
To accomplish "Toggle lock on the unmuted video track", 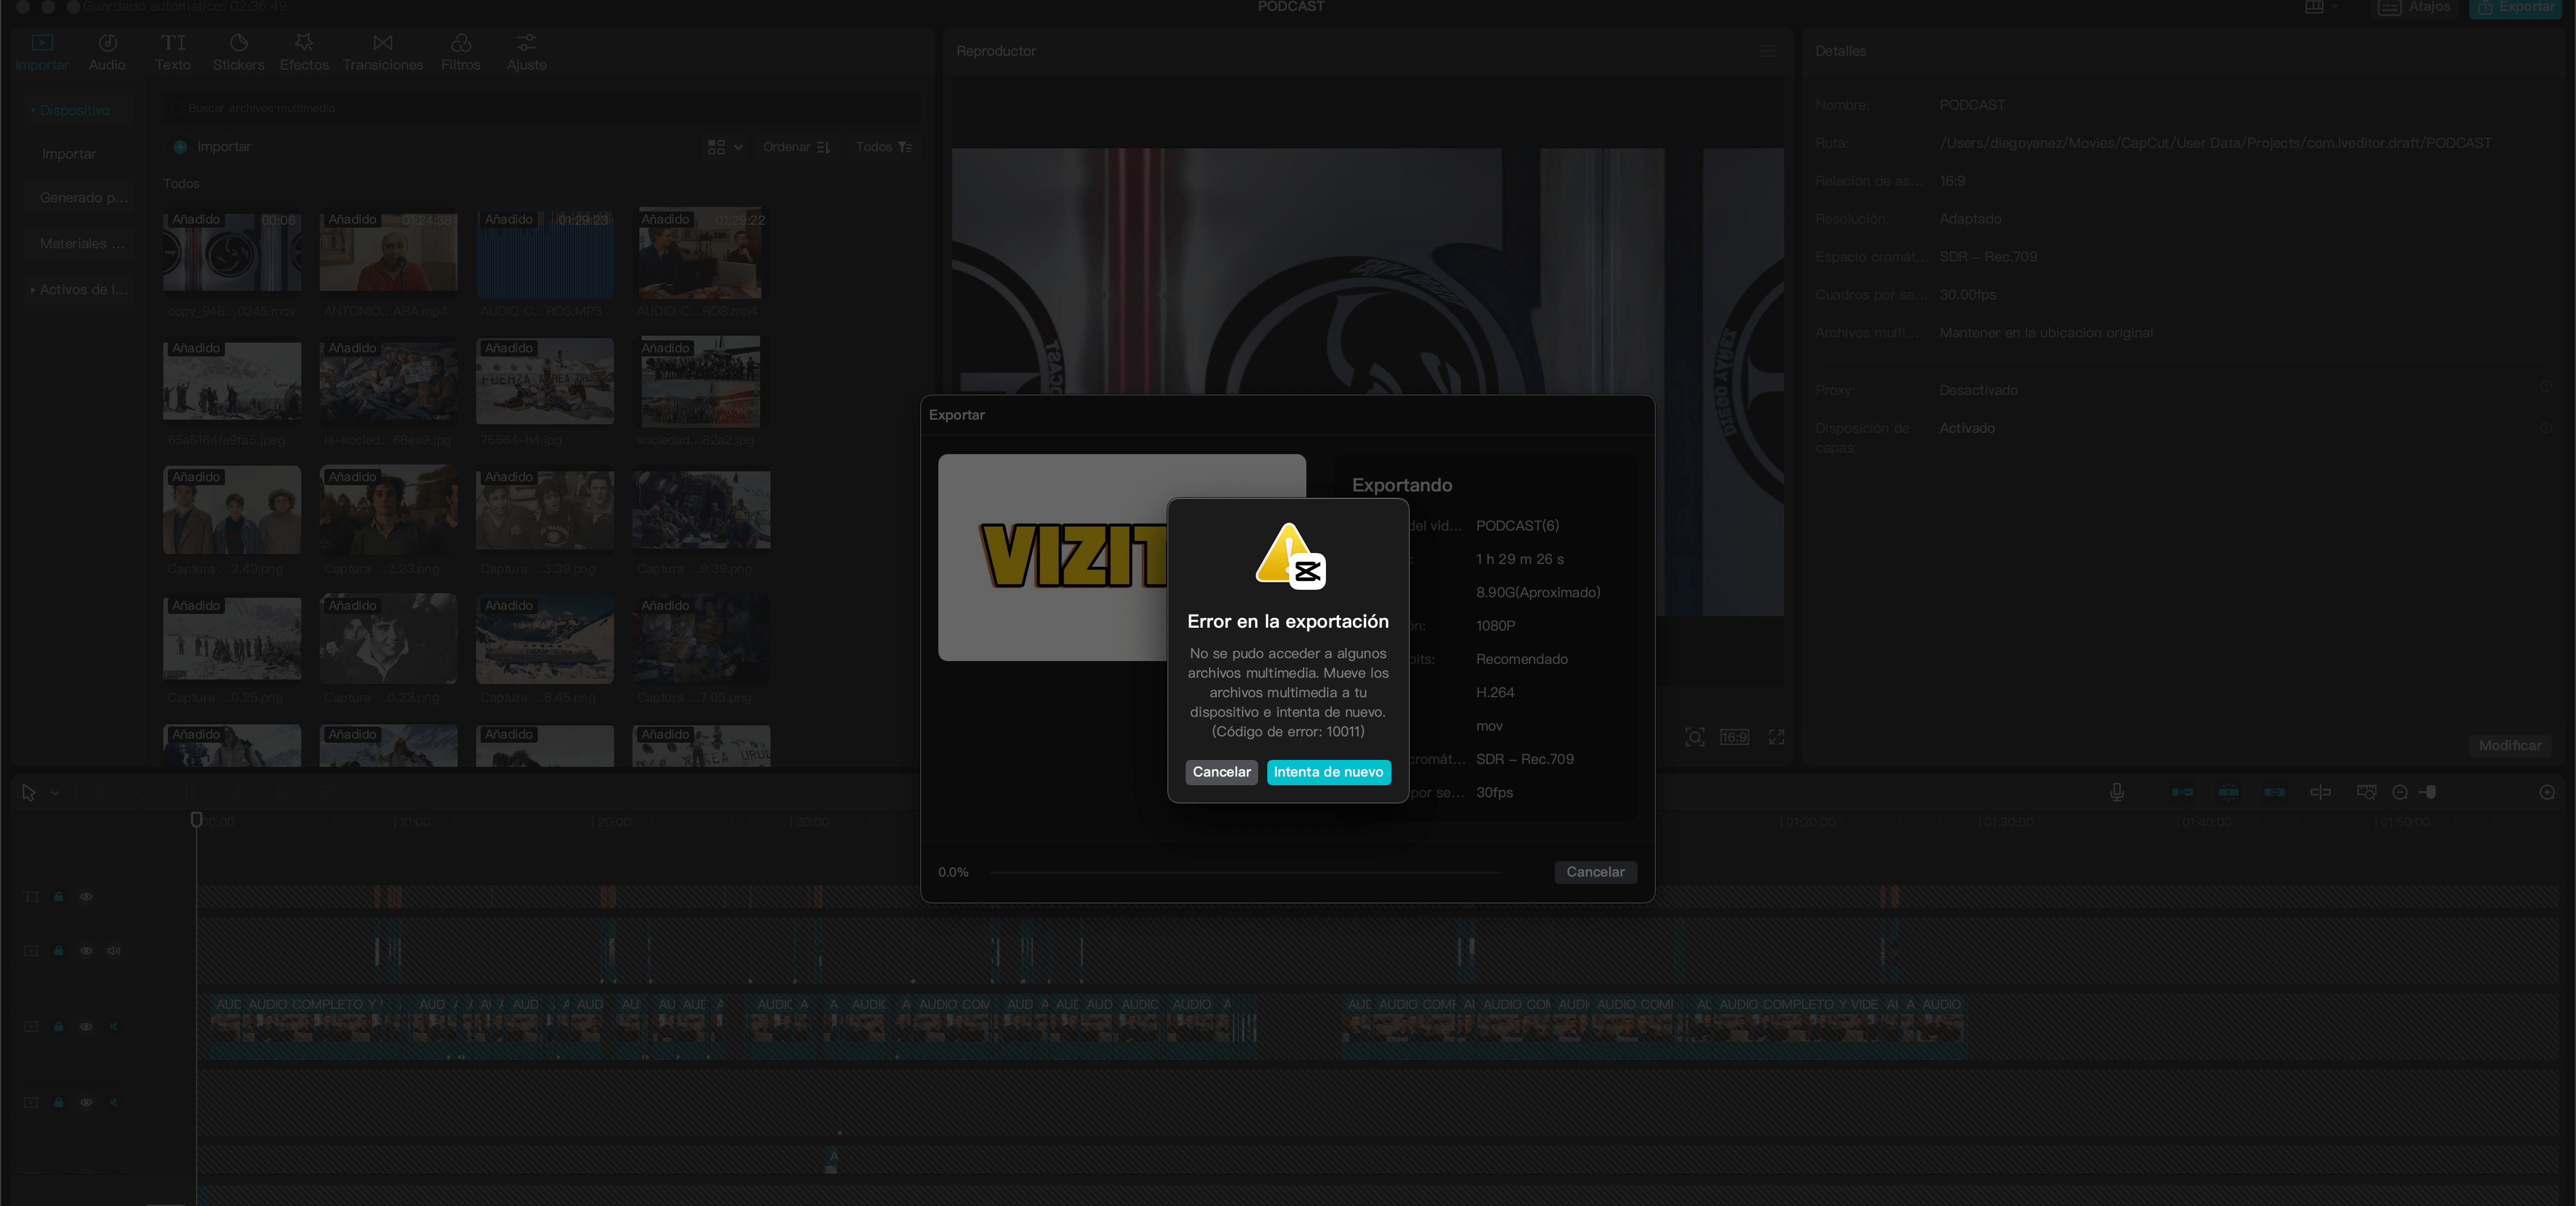I will (x=59, y=951).
